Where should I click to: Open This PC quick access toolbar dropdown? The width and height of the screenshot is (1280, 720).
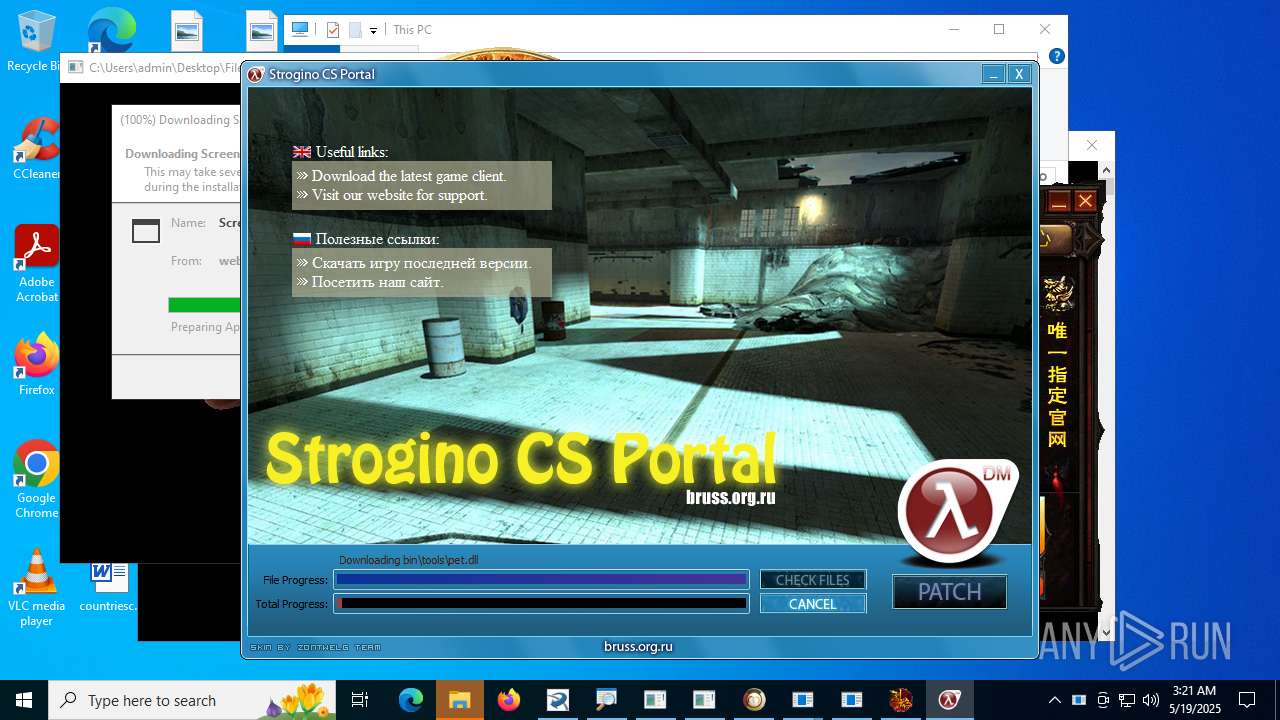pyautogui.click(x=373, y=30)
